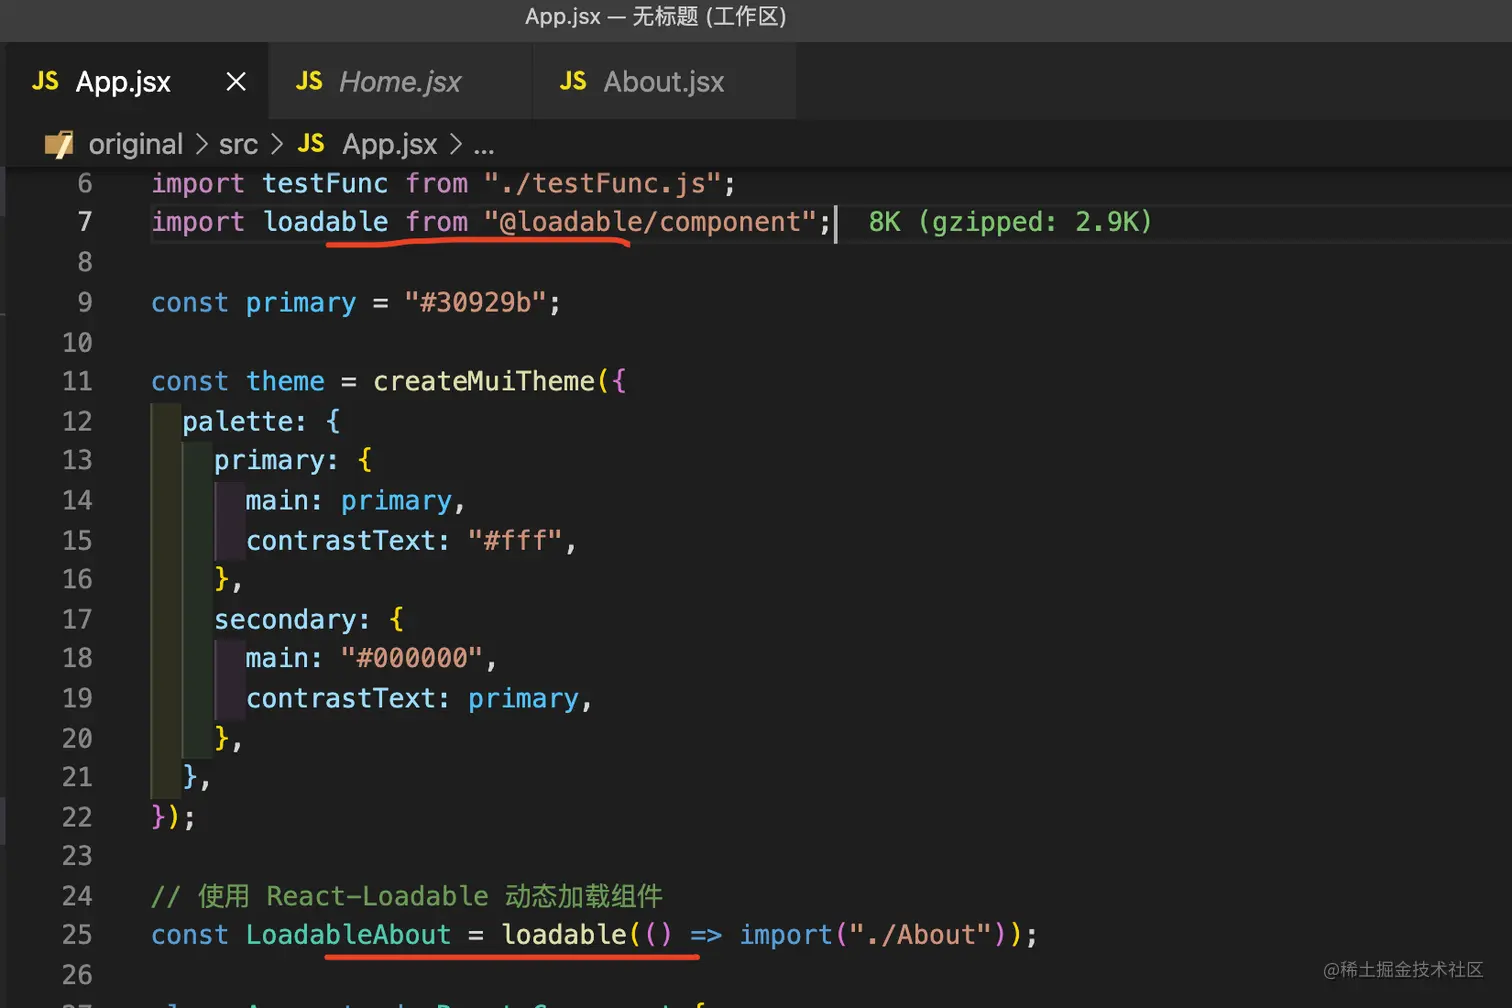Place cursor on createMuiTheme call
1512x1008 pixels.
pyautogui.click(x=484, y=382)
